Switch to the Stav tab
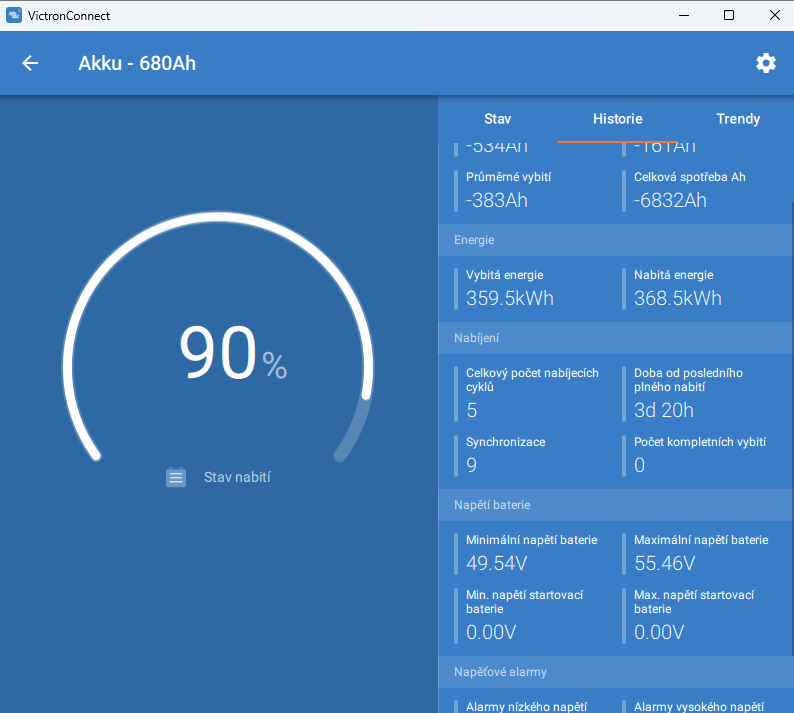The height and width of the screenshot is (713, 794). click(497, 119)
